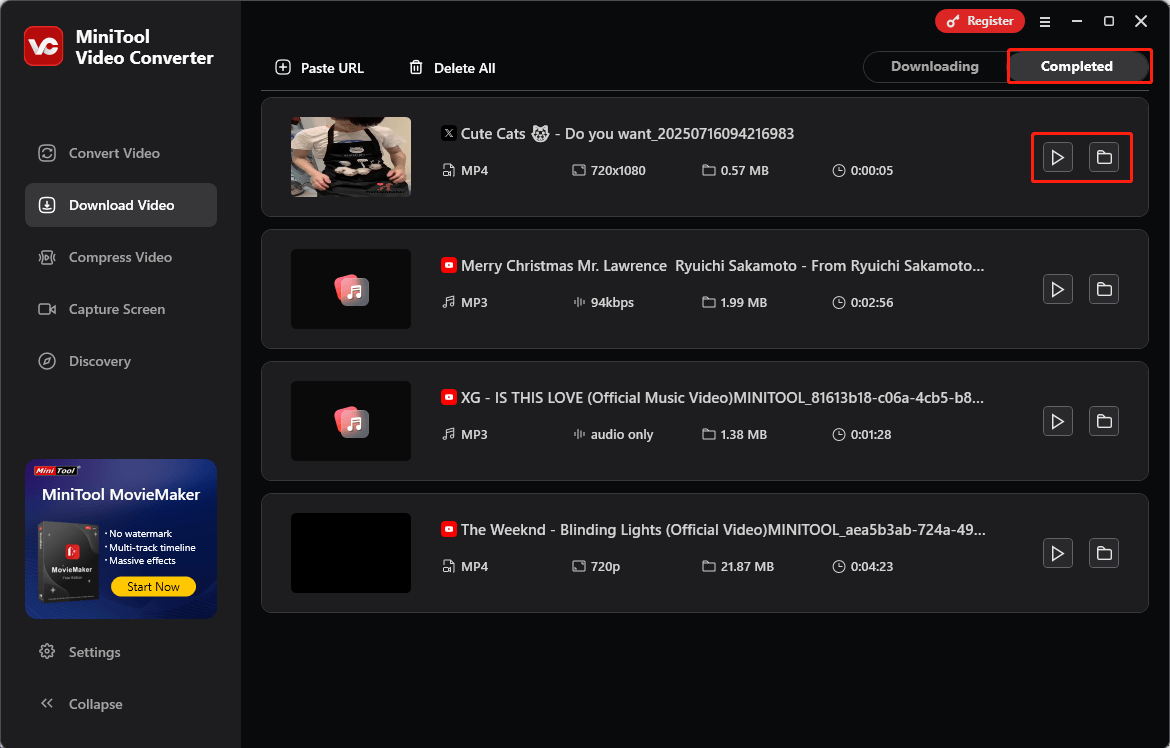Click The Weeknd - Blinding Lights title

coord(723,530)
